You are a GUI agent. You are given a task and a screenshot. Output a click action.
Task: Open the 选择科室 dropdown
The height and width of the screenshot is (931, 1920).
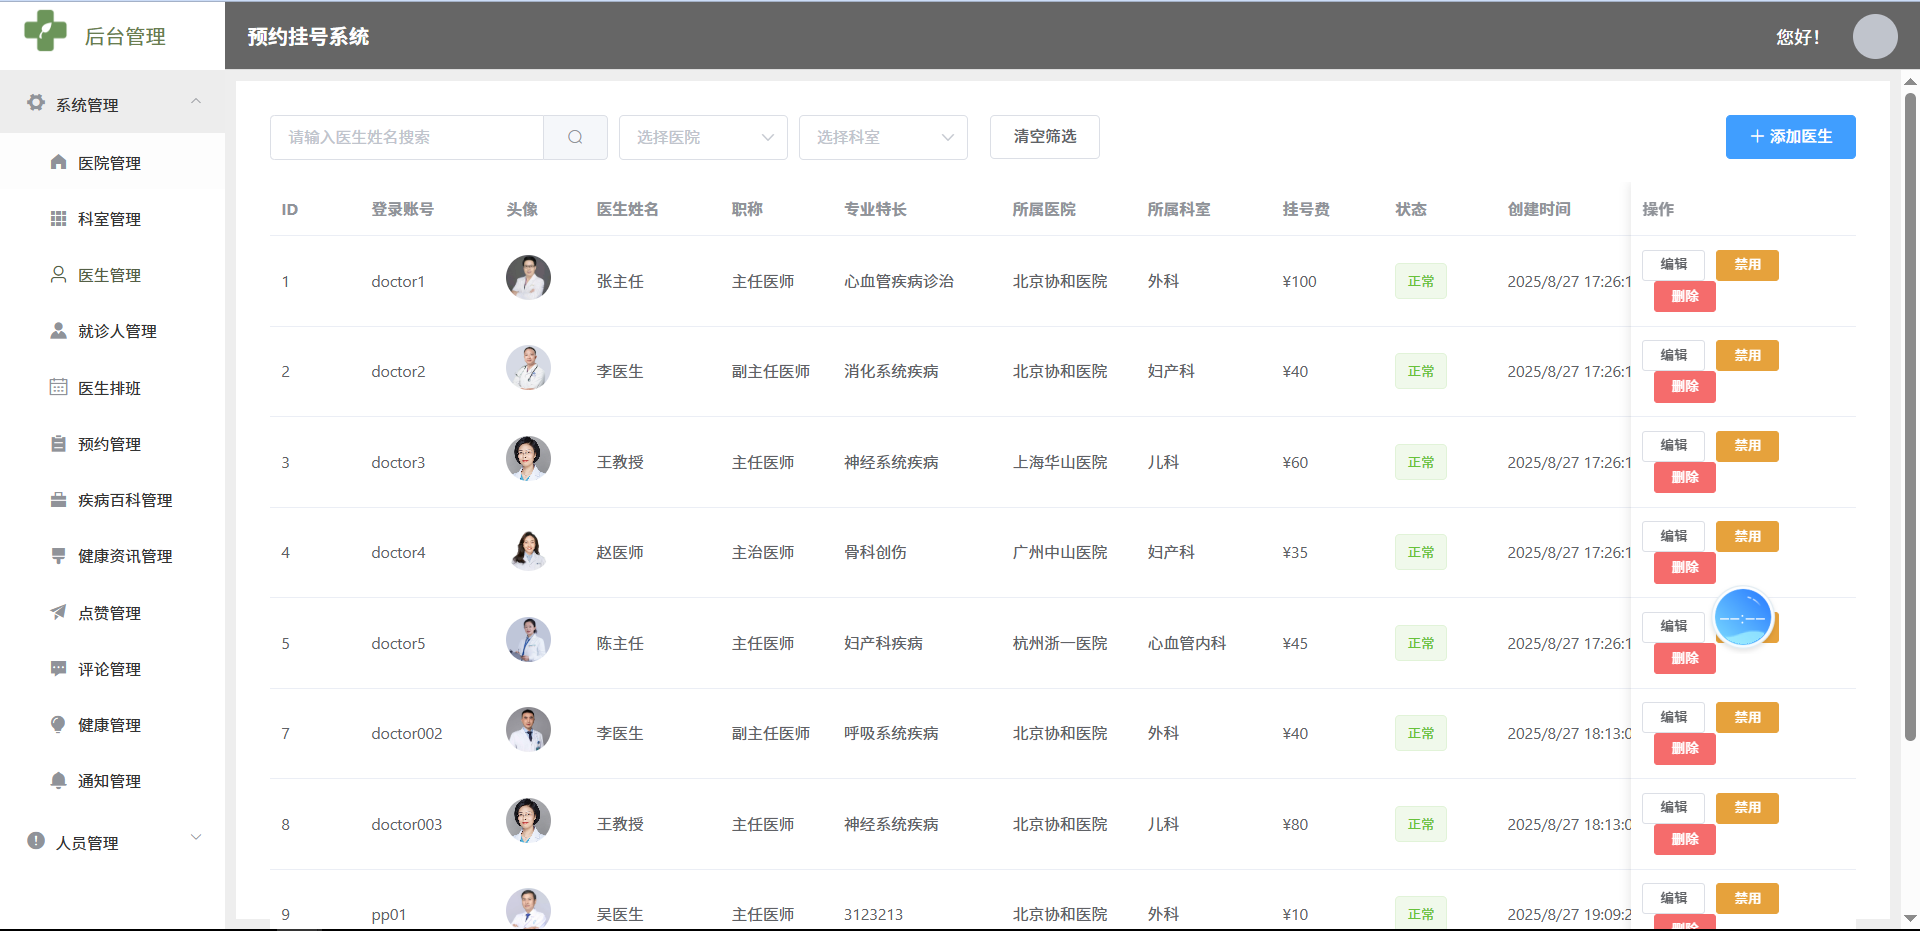point(883,137)
